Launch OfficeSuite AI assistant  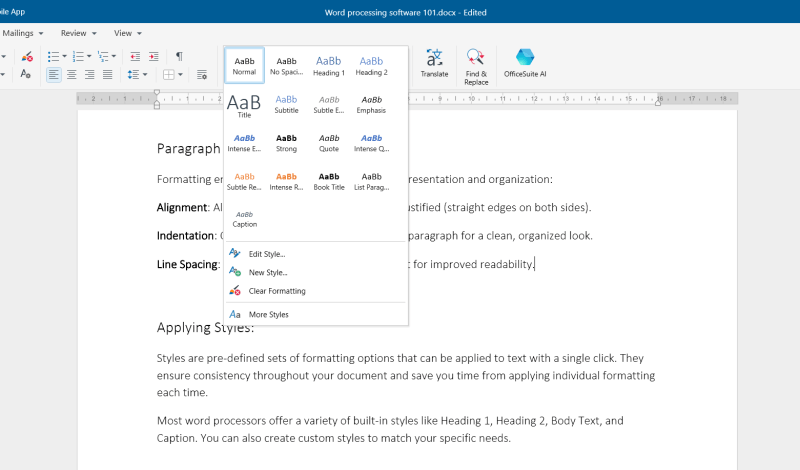(x=525, y=63)
